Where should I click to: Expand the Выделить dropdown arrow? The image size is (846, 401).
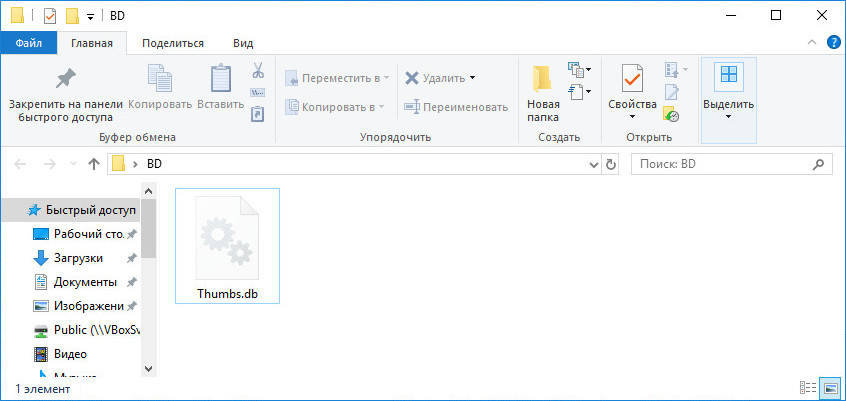(728, 117)
